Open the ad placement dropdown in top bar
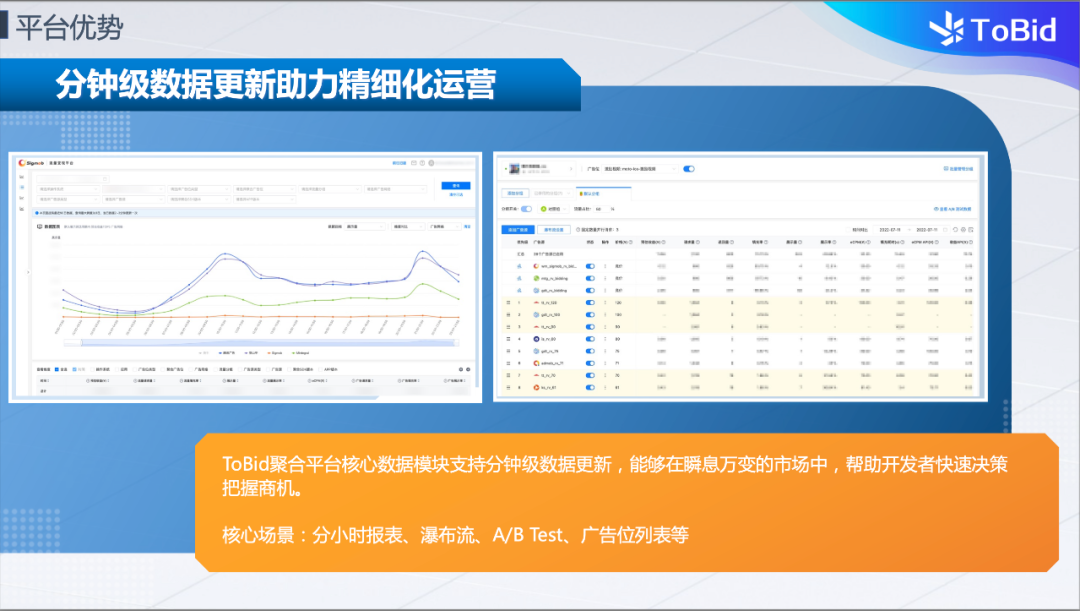Image resolution: width=1080 pixels, height=611 pixels. point(638,169)
